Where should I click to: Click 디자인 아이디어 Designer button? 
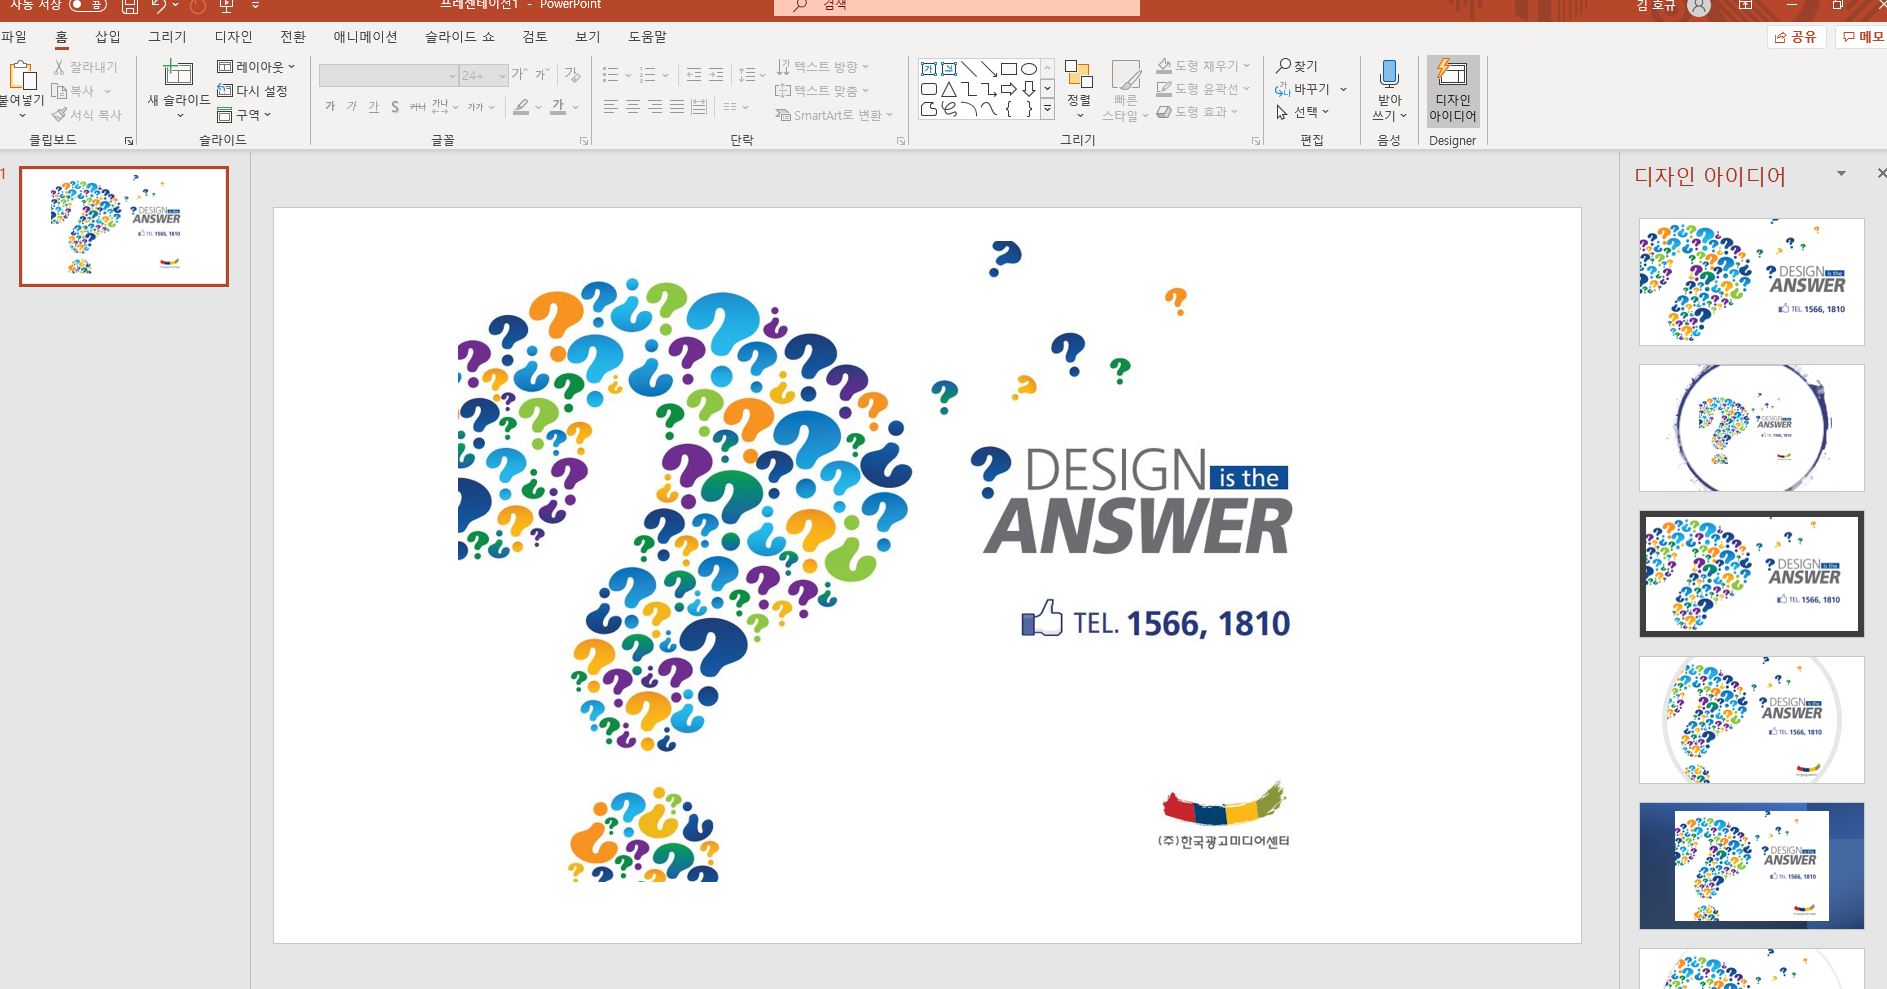(1452, 90)
